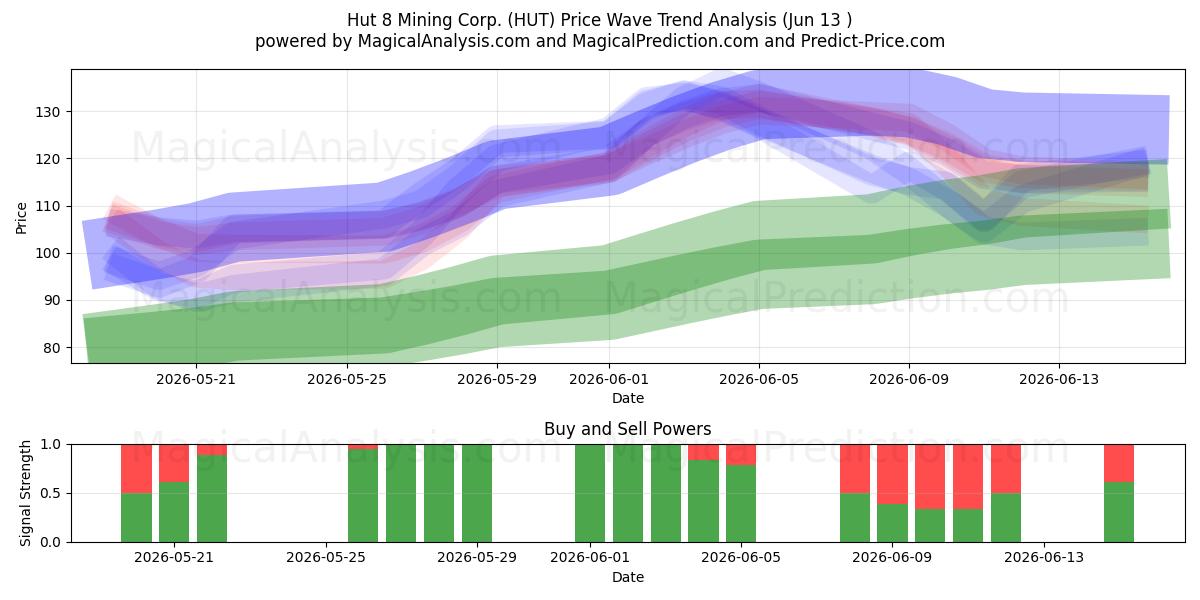Image resolution: width=1200 pixels, height=600 pixels.
Task: Click the 'Date' label at the bottom of the figure
Action: [628, 577]
